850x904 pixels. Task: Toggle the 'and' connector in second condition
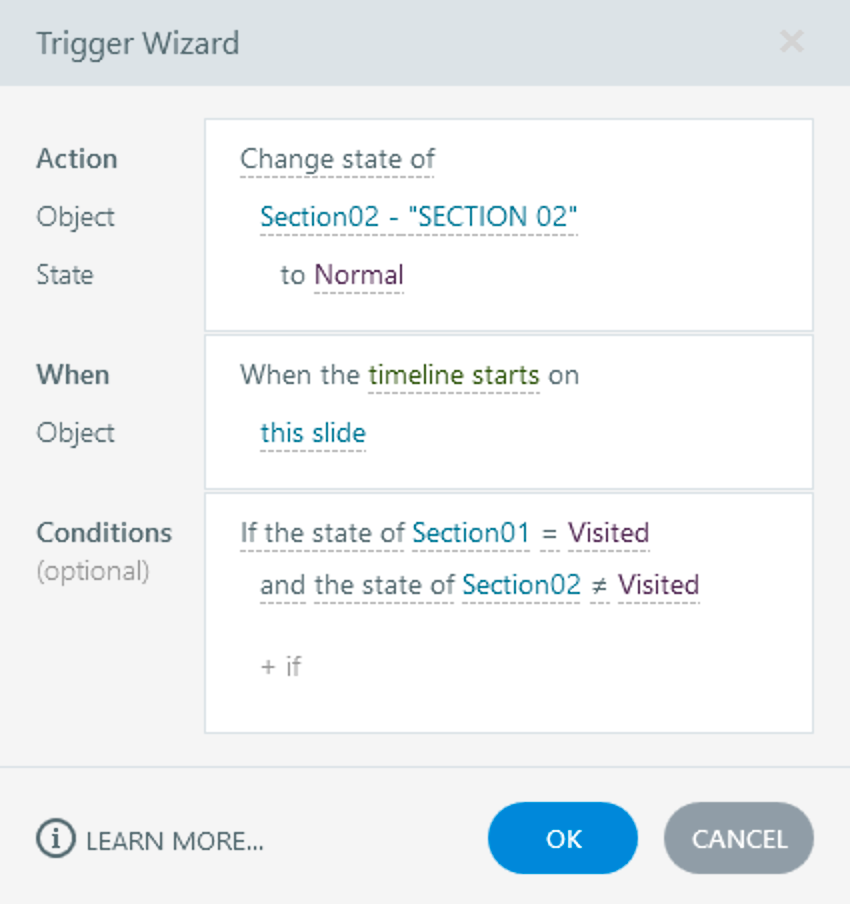click(x=283, y=585)
